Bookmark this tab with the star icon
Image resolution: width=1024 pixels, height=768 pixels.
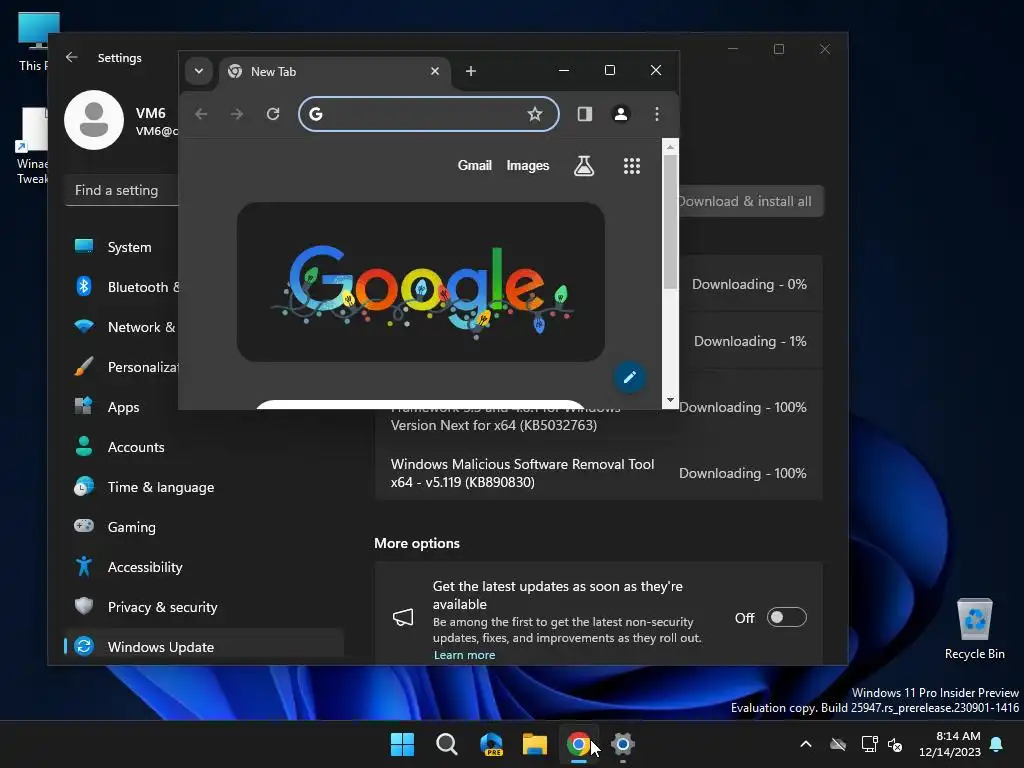535,114
